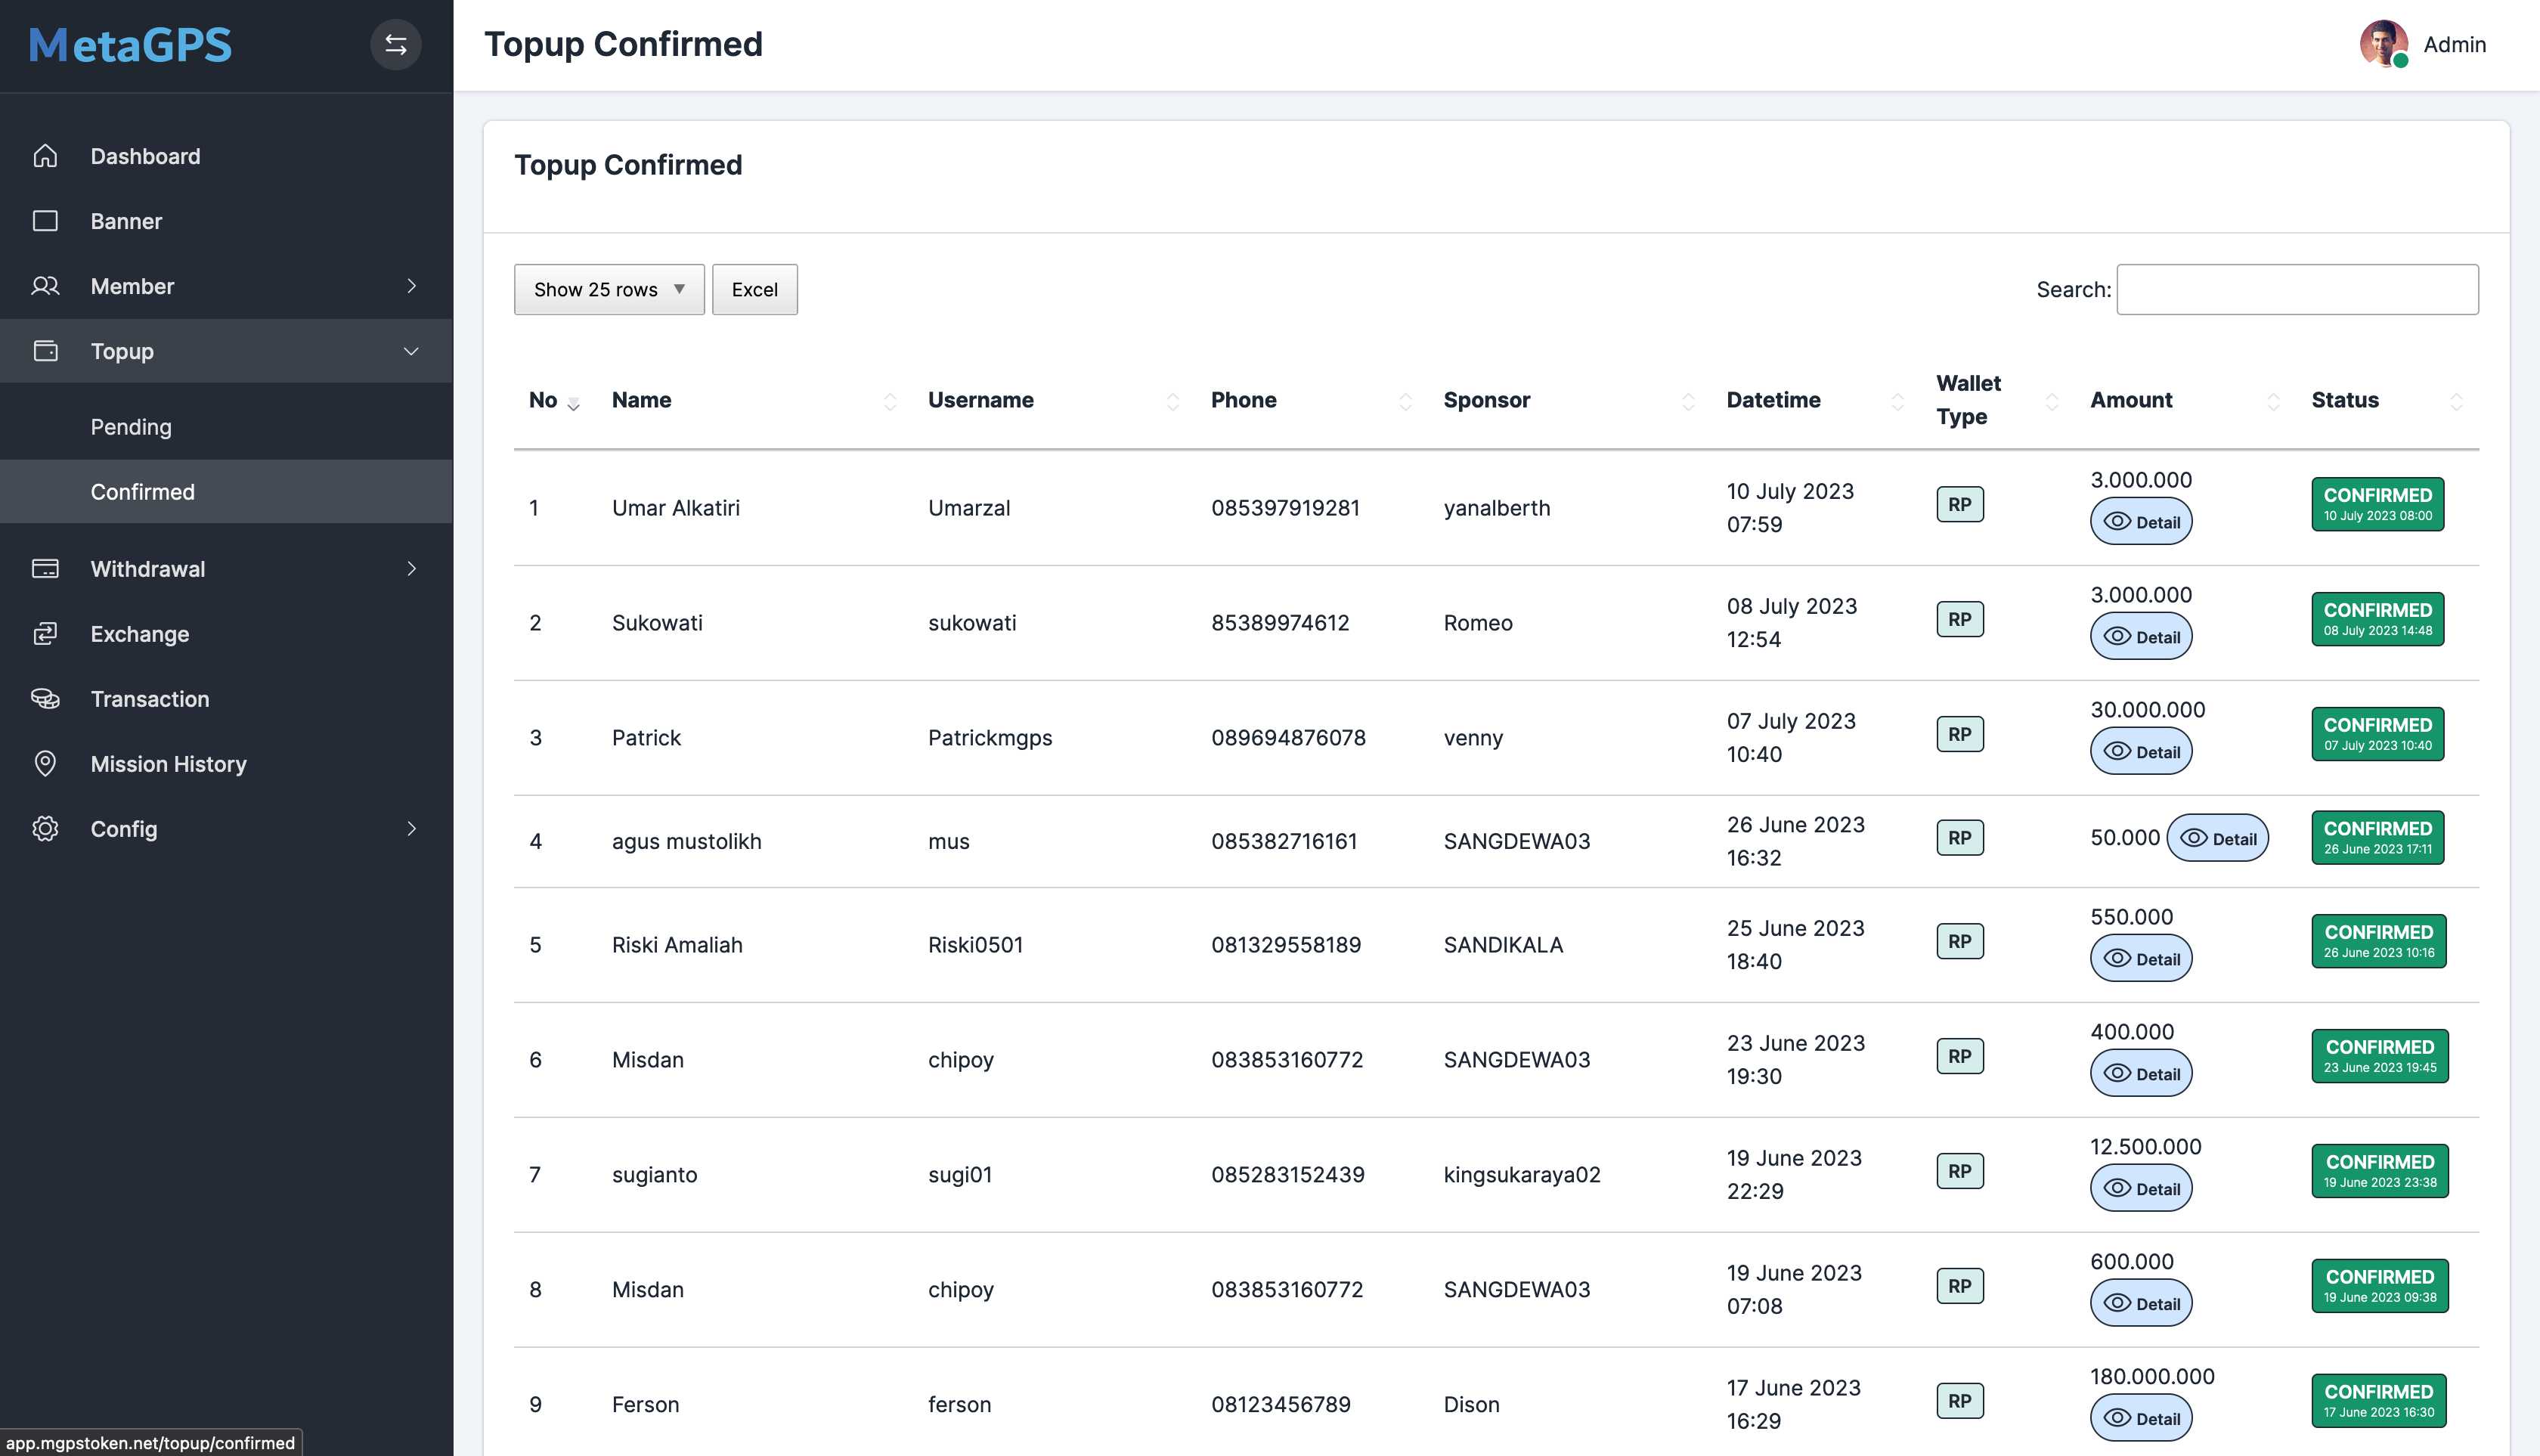
Task: Click name Riski Amaliah
Action: 677,945
